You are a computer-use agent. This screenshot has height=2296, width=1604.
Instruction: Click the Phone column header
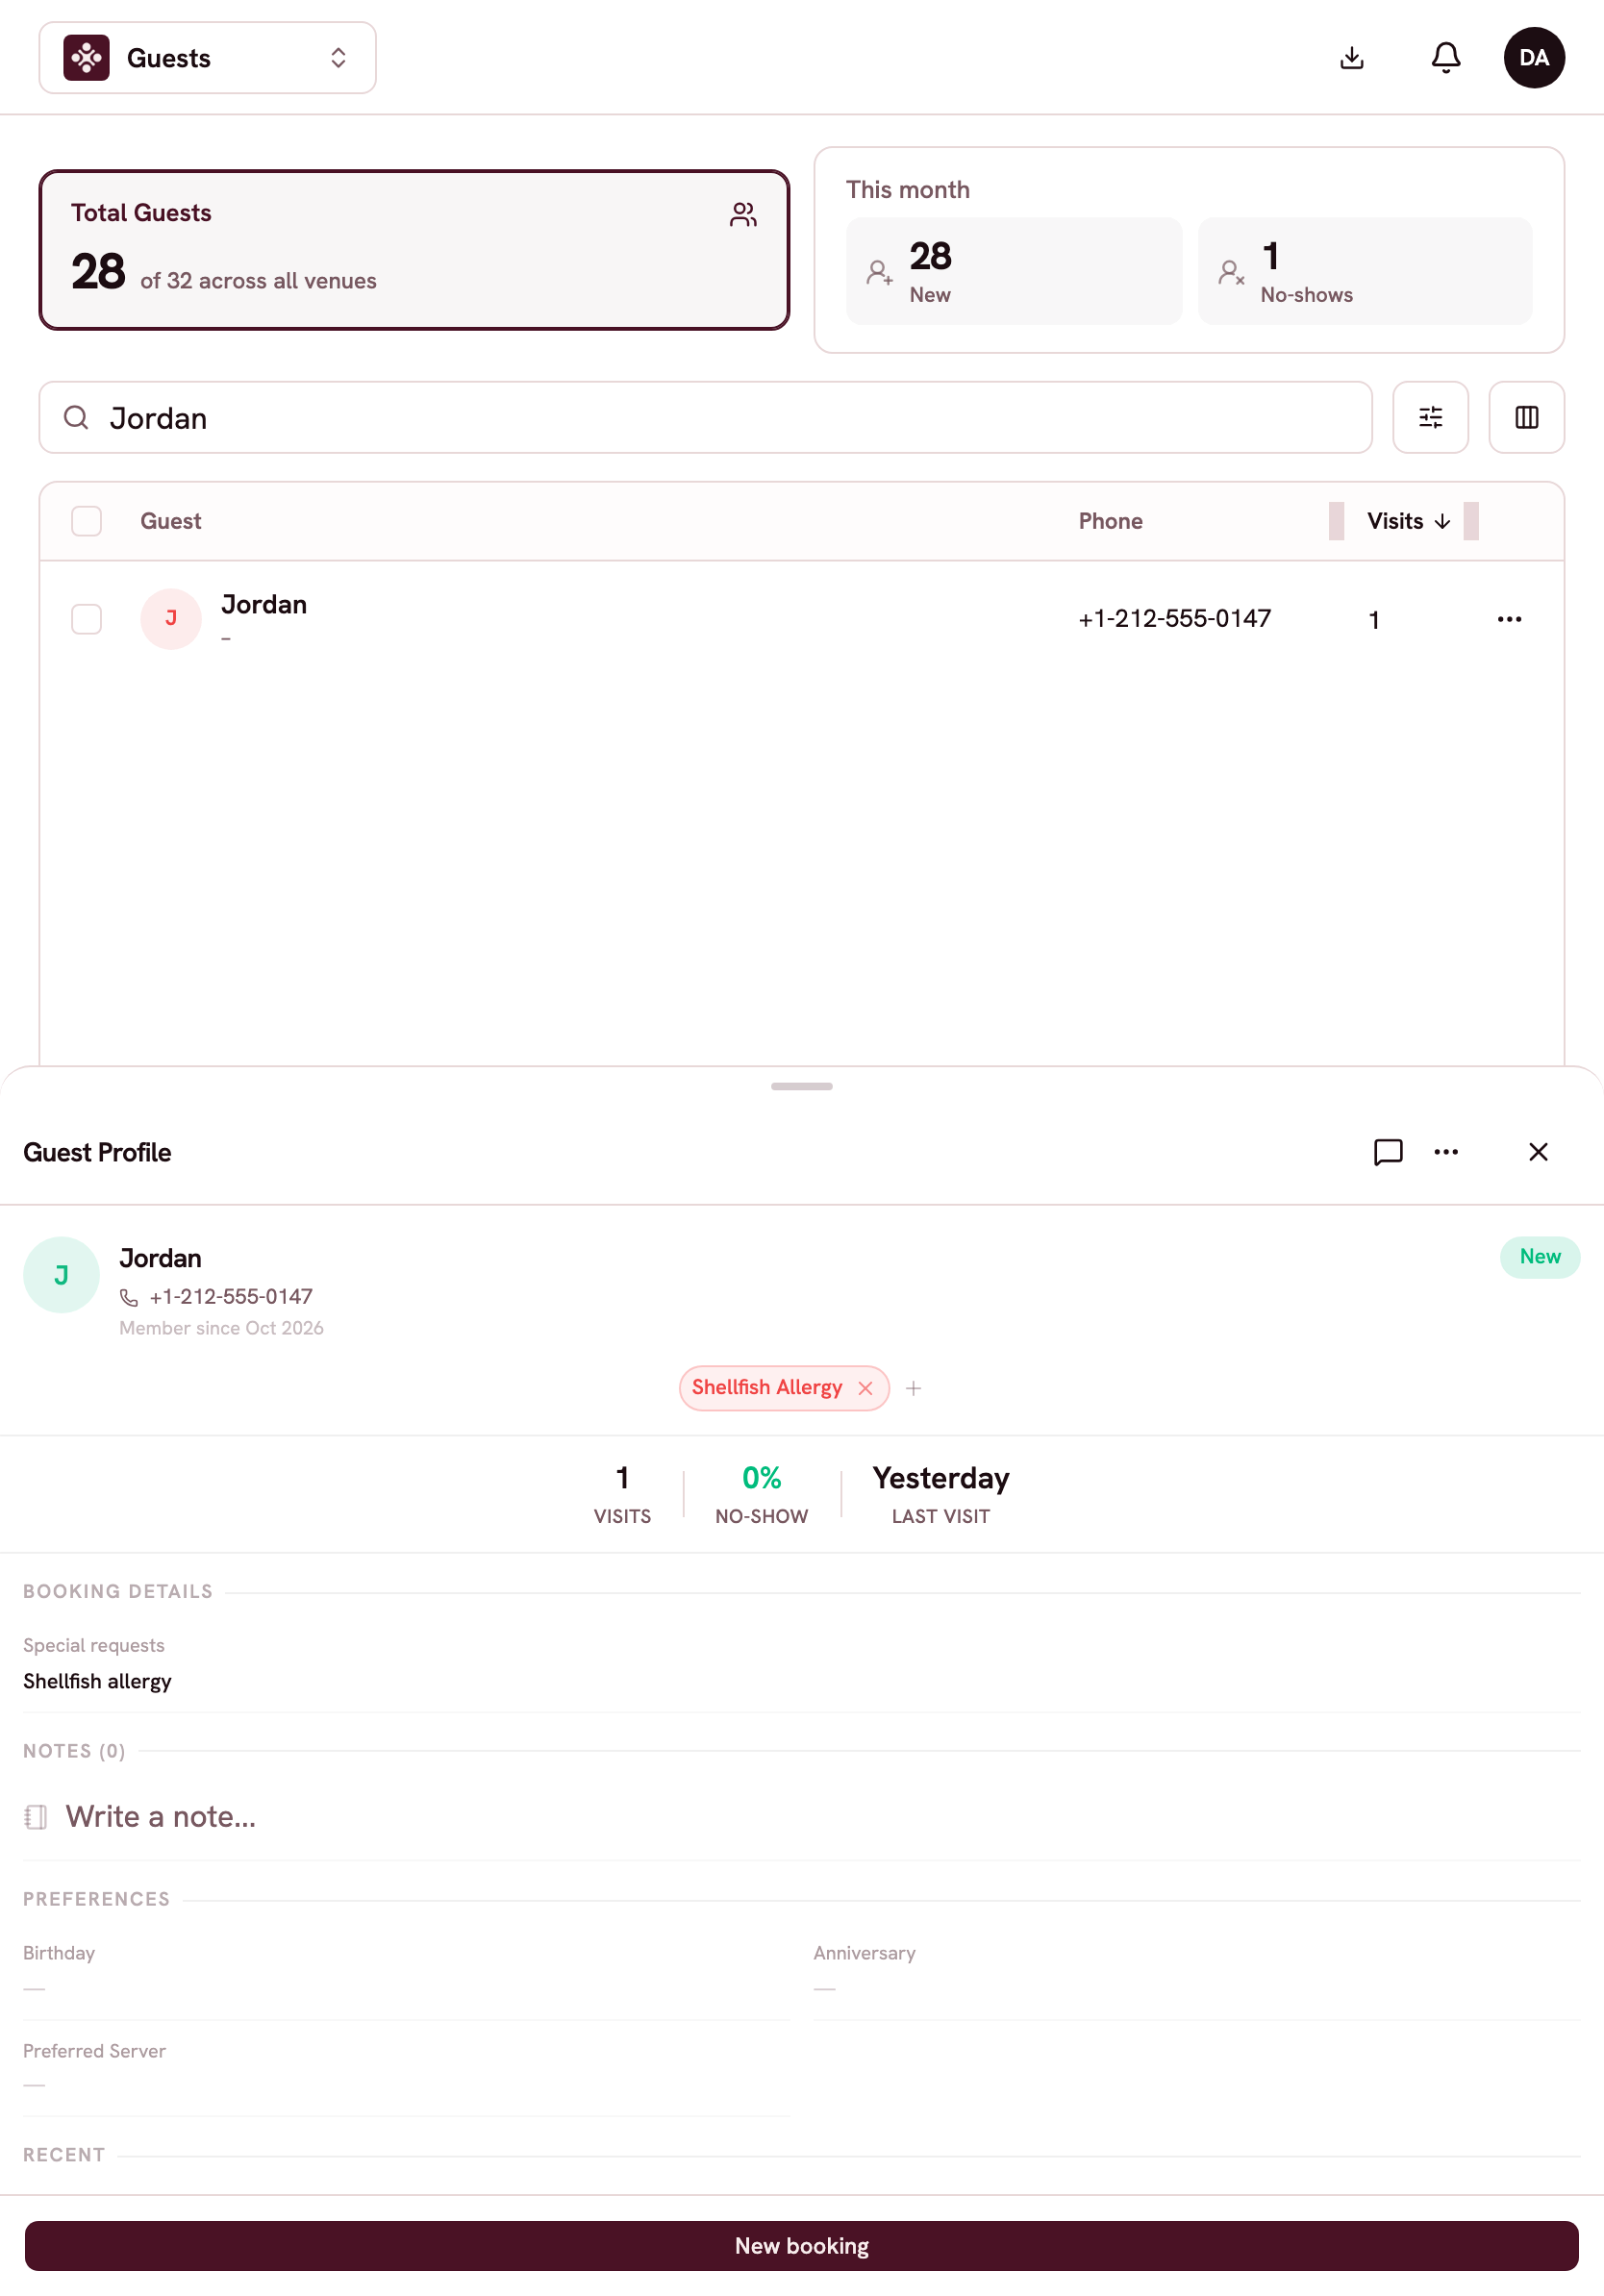click(1110, 521)
